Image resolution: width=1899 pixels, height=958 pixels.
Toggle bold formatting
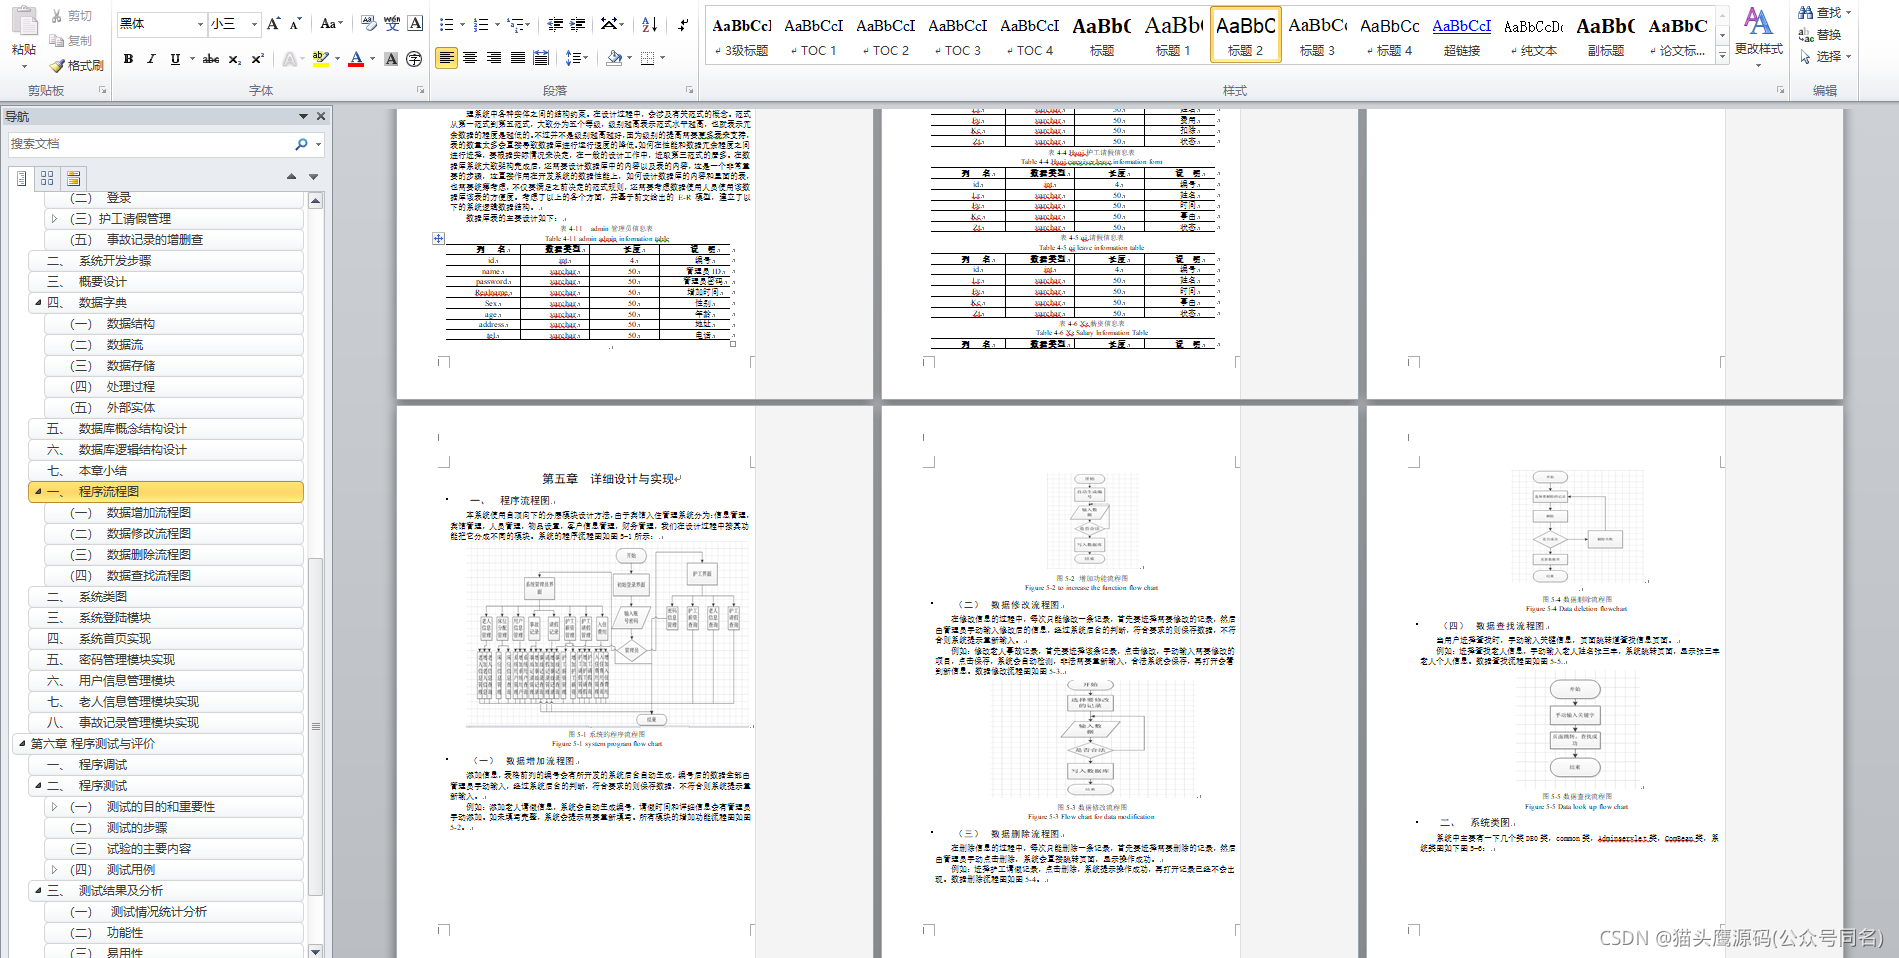click(128, 59)
